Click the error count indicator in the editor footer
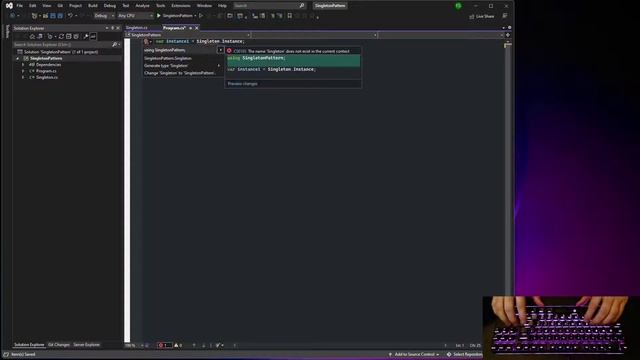 [x=164, y=345]
